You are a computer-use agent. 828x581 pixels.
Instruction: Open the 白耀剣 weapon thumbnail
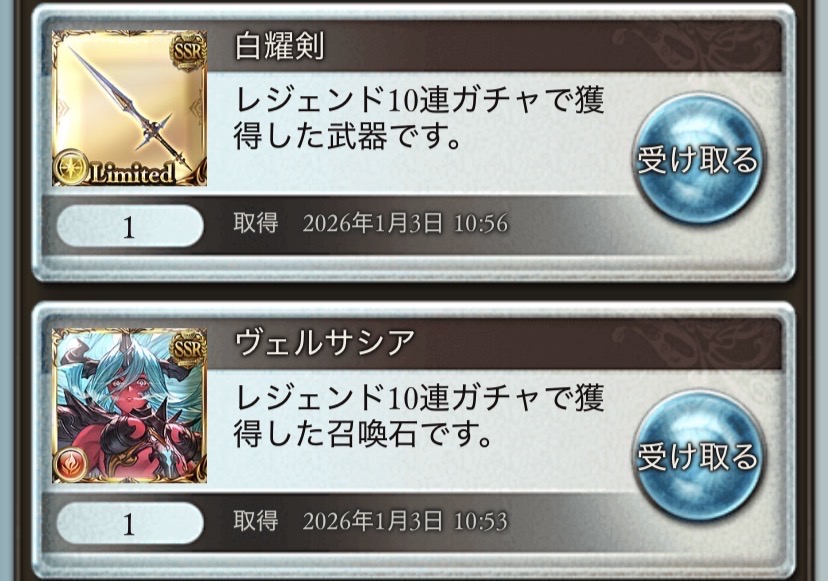coord(129,108)
